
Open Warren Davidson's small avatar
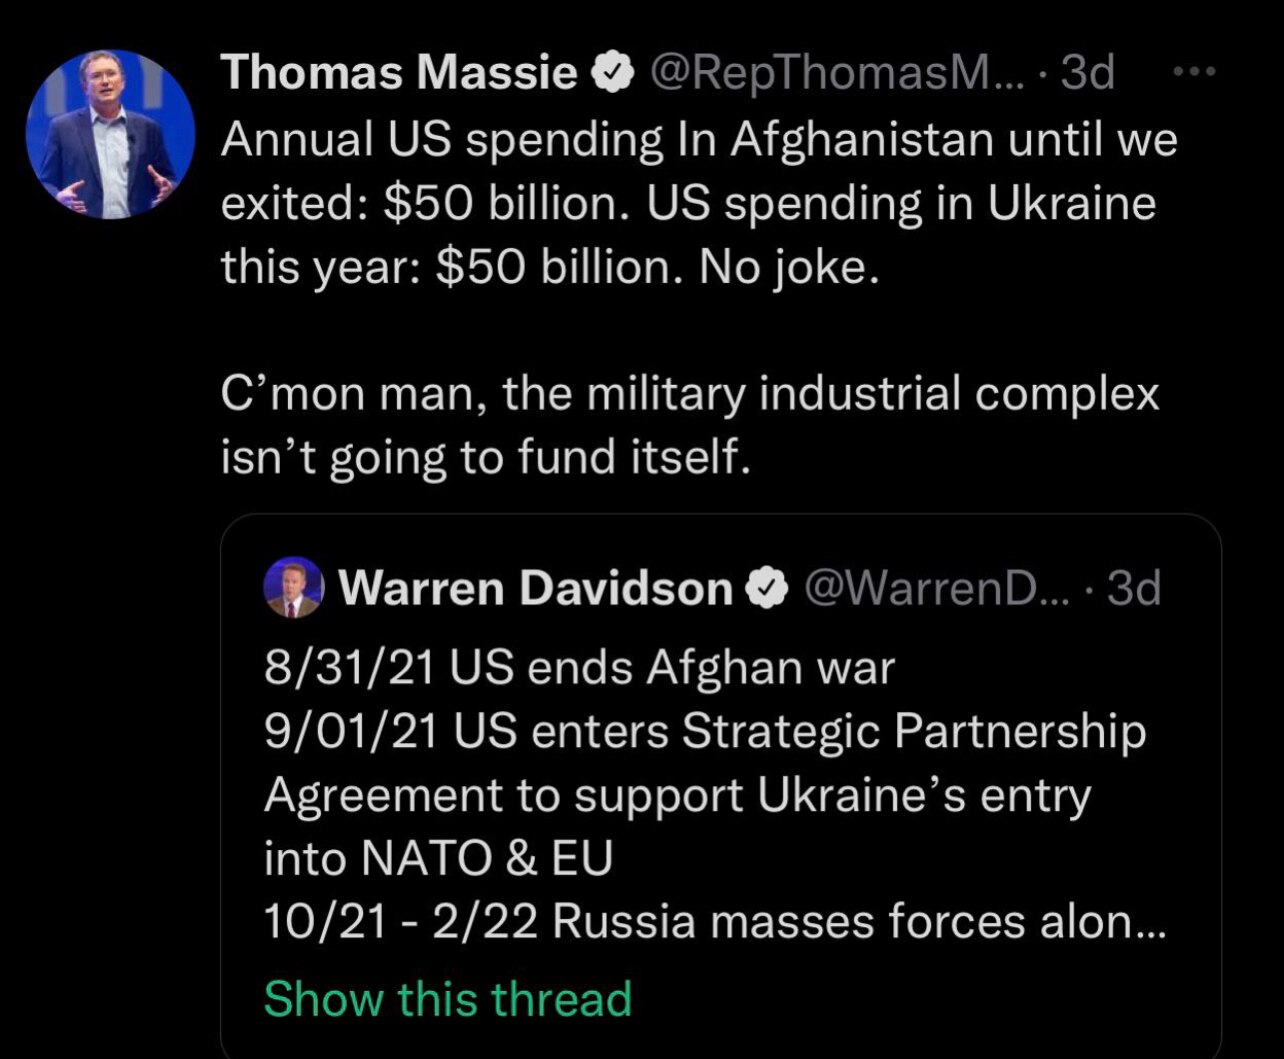(294, 588)
